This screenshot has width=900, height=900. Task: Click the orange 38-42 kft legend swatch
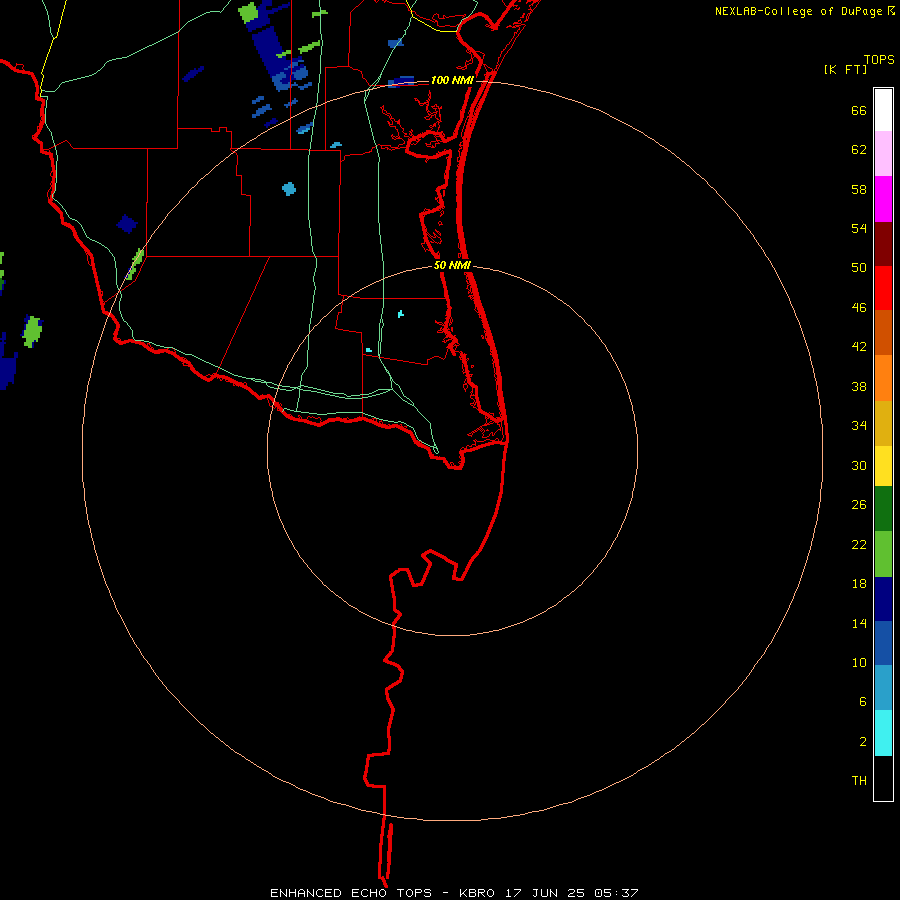tap(883, 378)
